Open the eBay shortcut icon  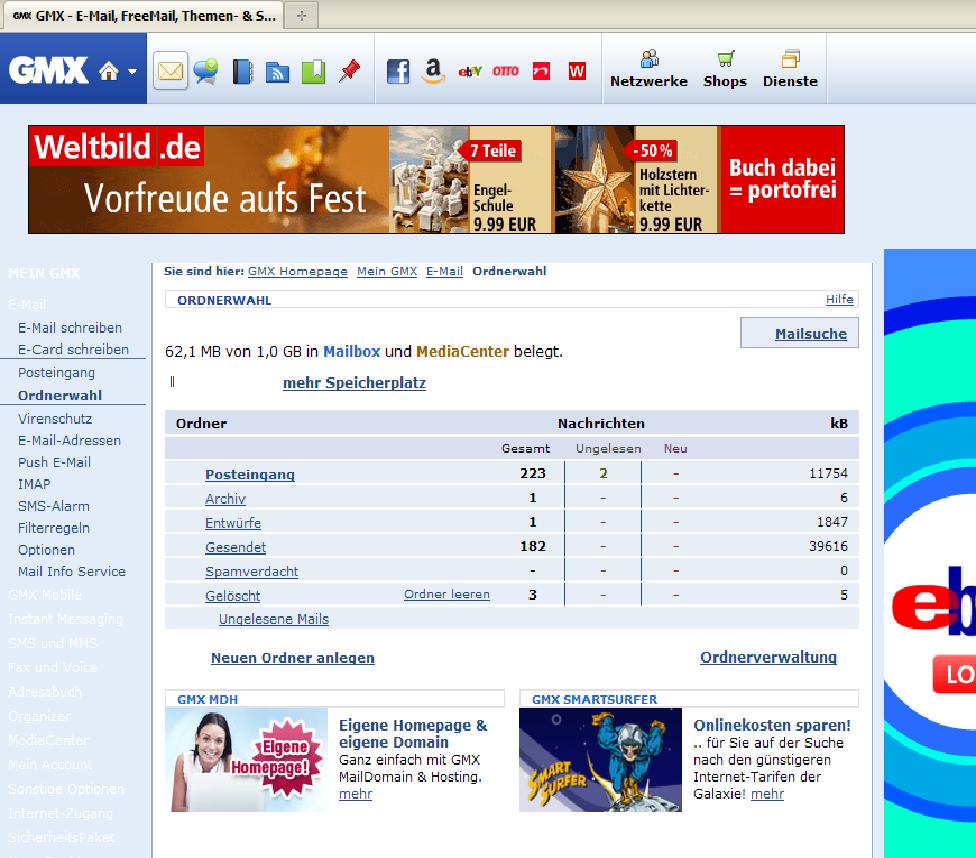(x=470, y=72)
